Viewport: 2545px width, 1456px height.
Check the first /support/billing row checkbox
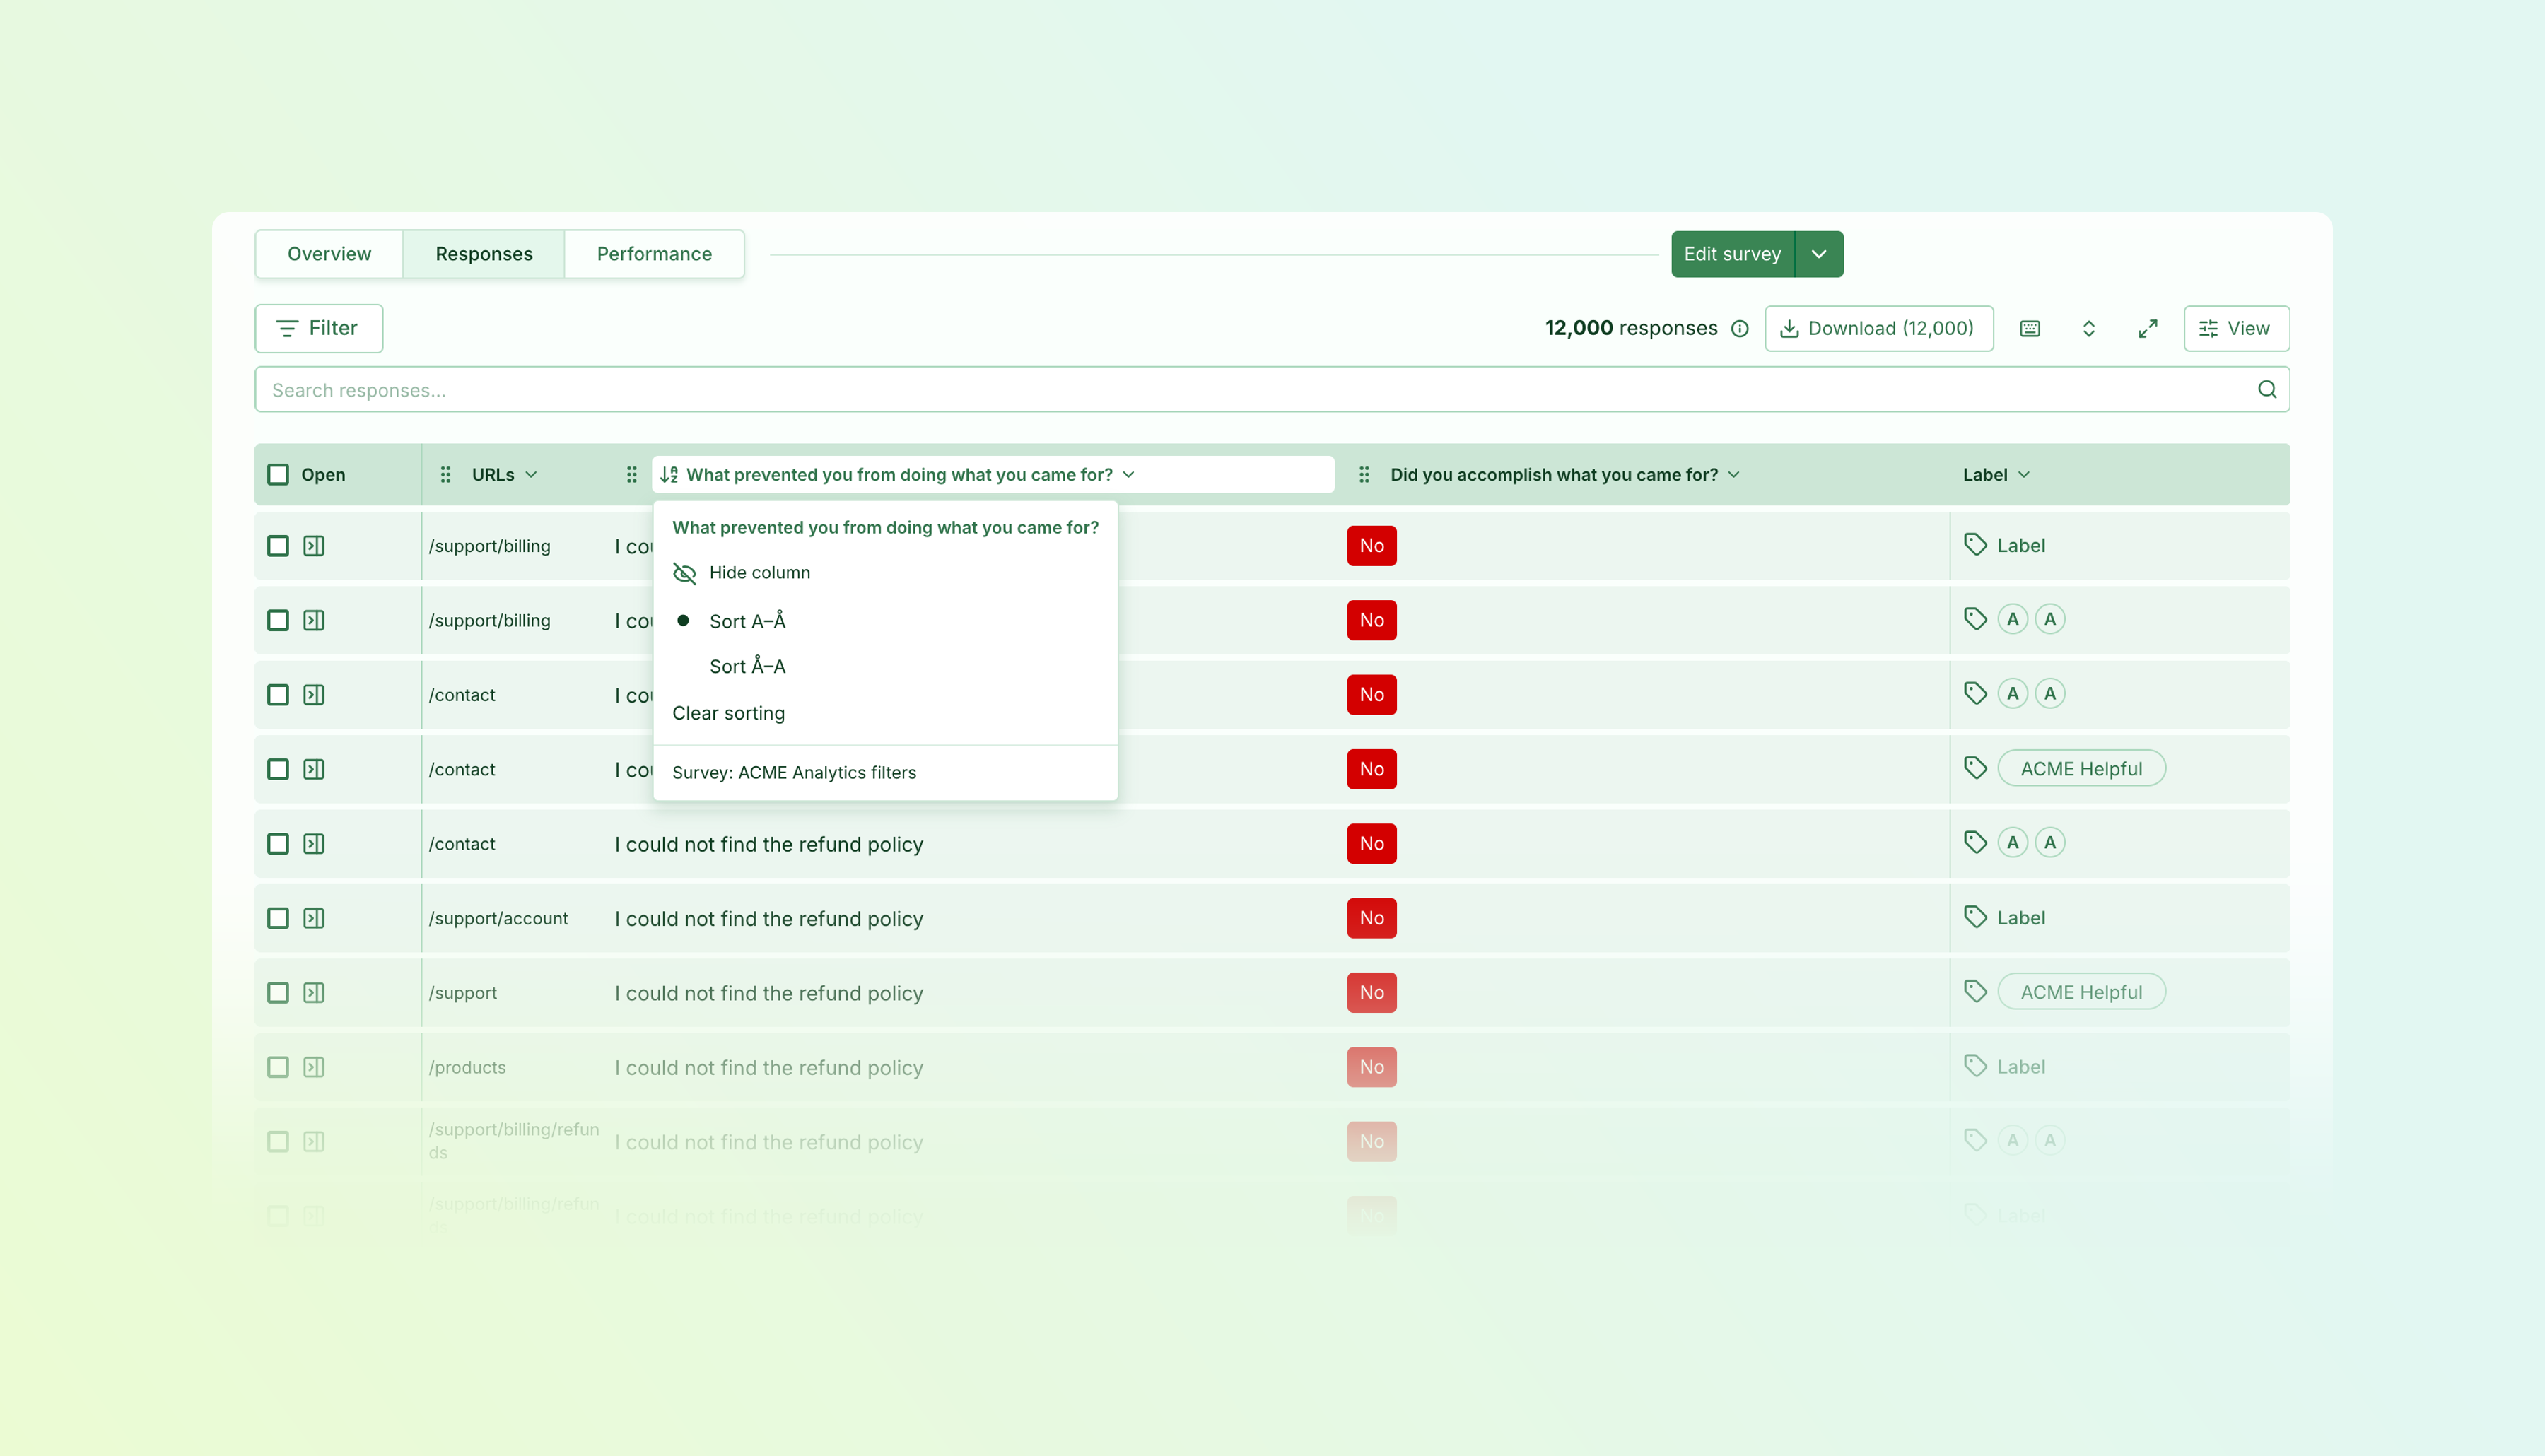click(278, 545)
